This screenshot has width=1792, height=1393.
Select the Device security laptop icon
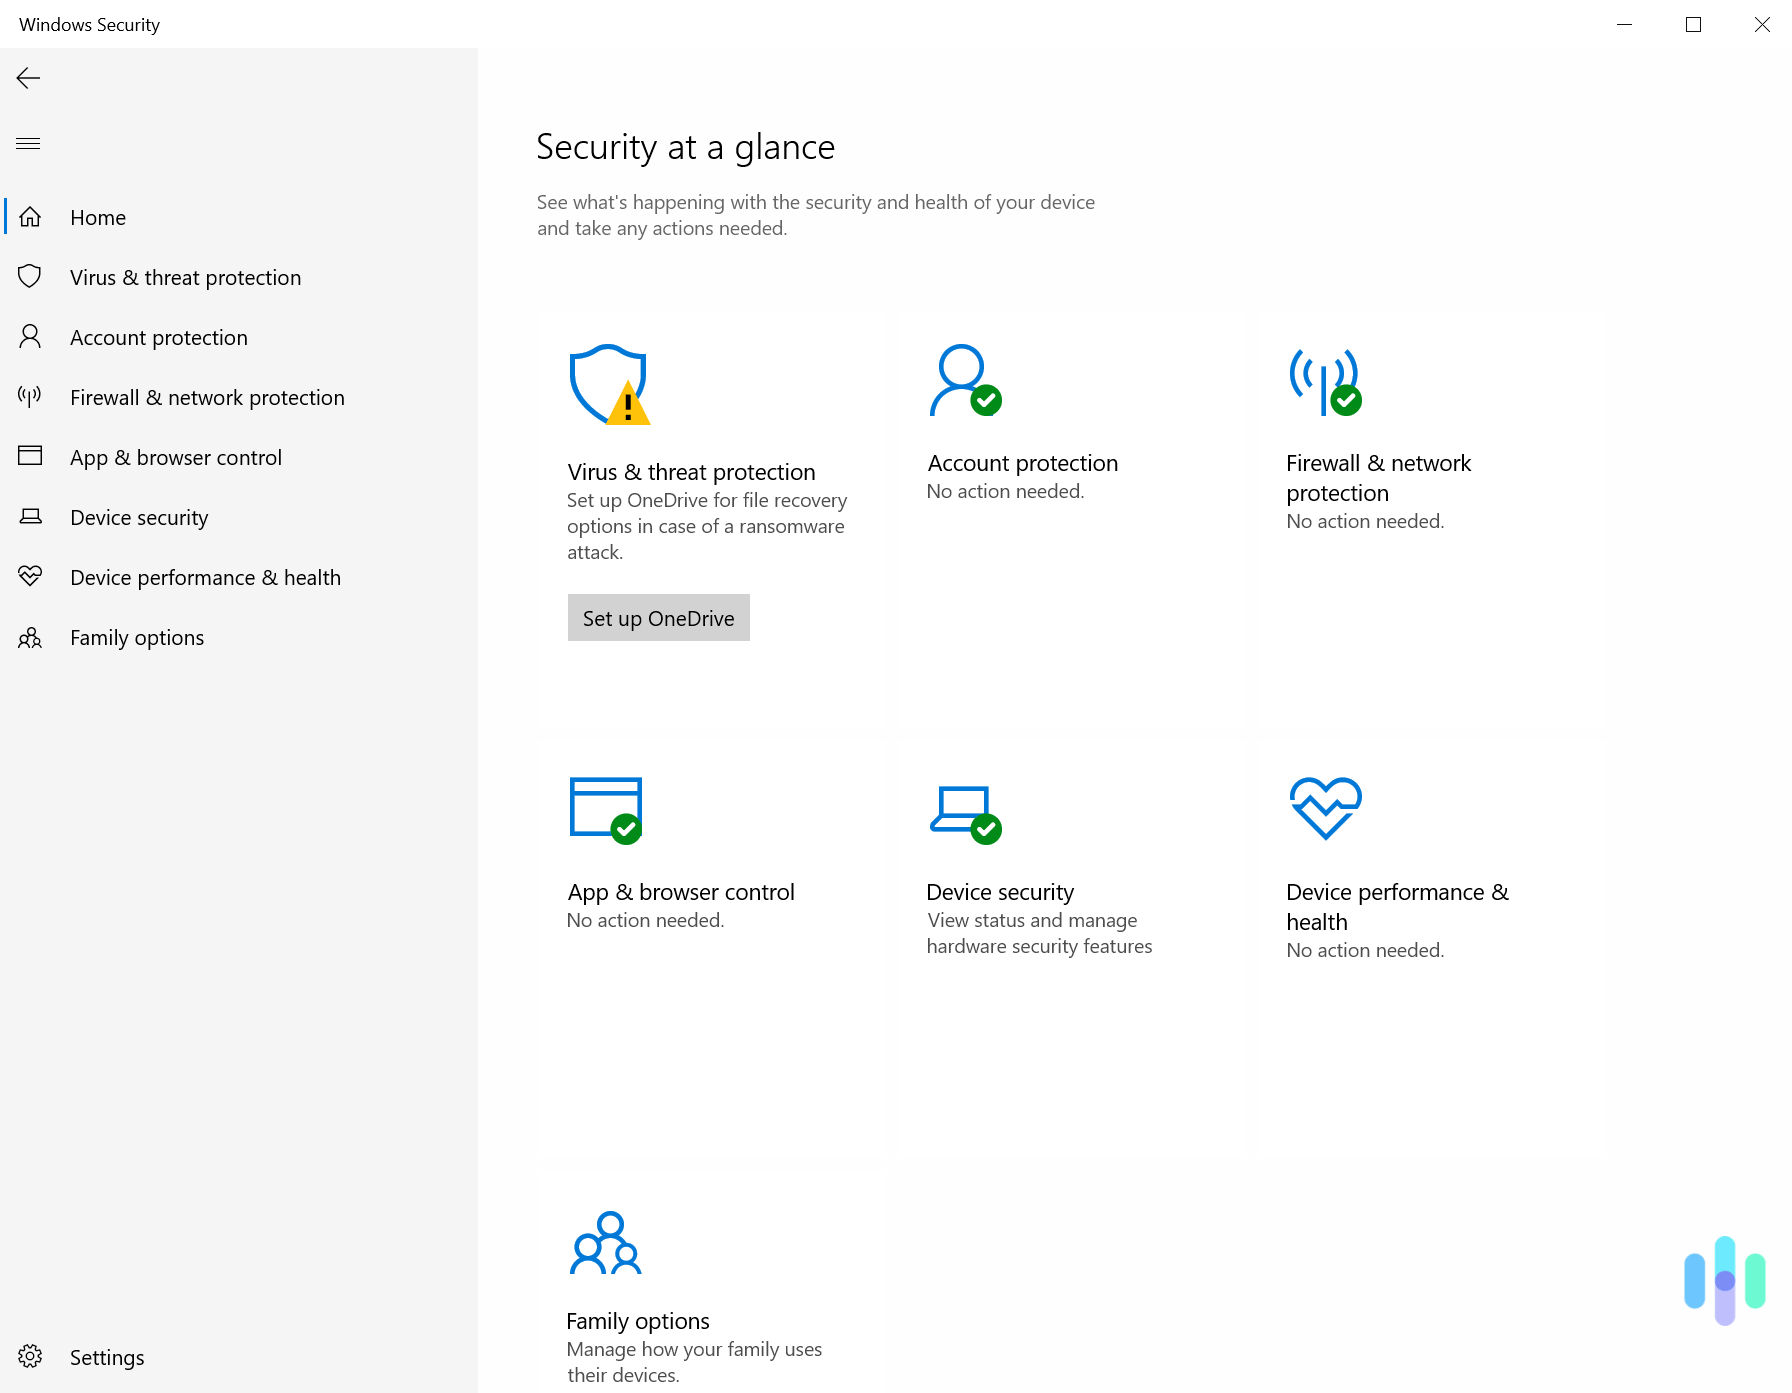(30, 516)
